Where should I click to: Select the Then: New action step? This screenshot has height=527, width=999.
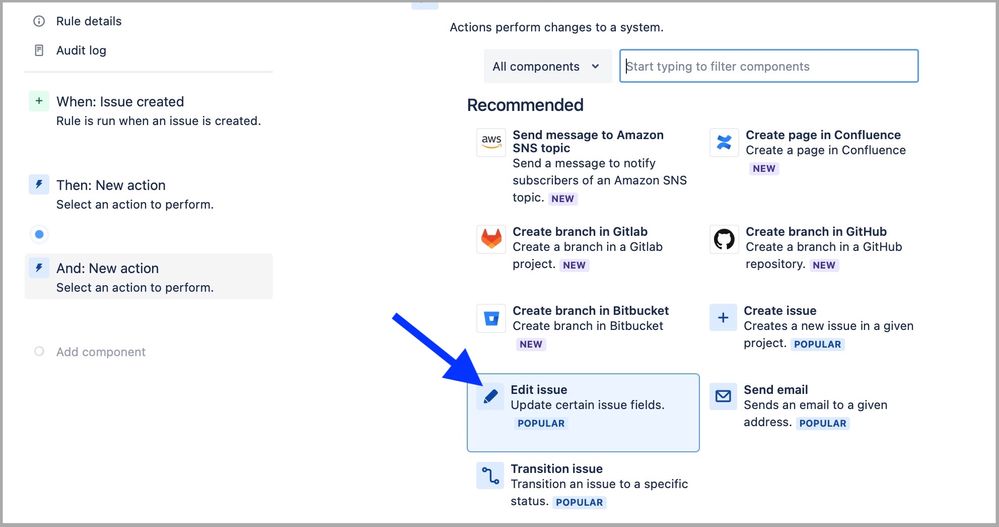[111, 185]
